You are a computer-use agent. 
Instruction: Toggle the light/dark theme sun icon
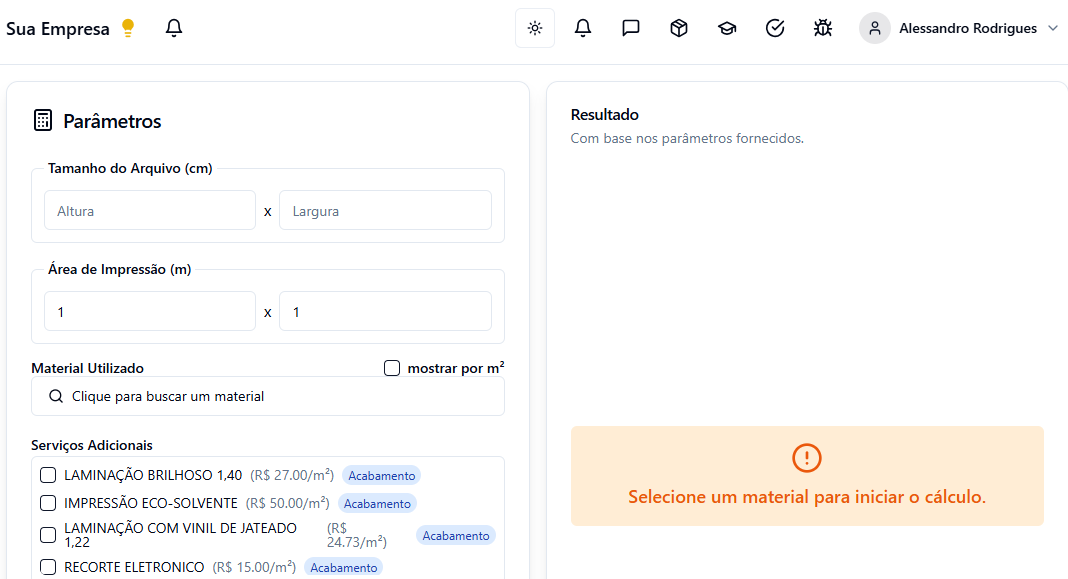tap(534, 28)
